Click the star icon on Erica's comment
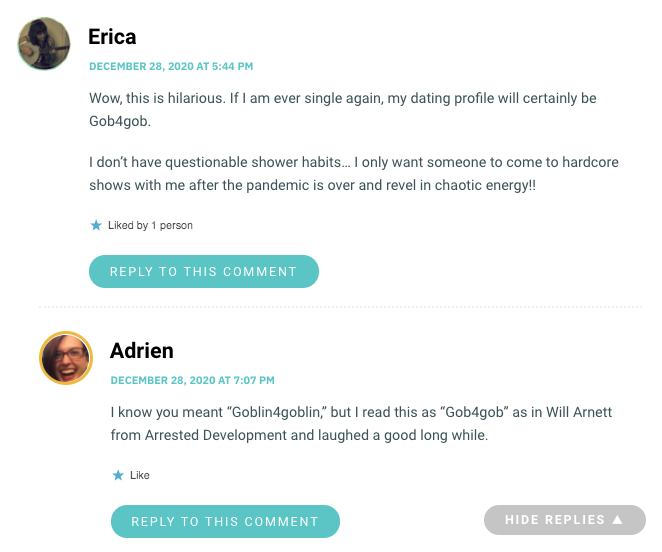 [x=96, y=225]
